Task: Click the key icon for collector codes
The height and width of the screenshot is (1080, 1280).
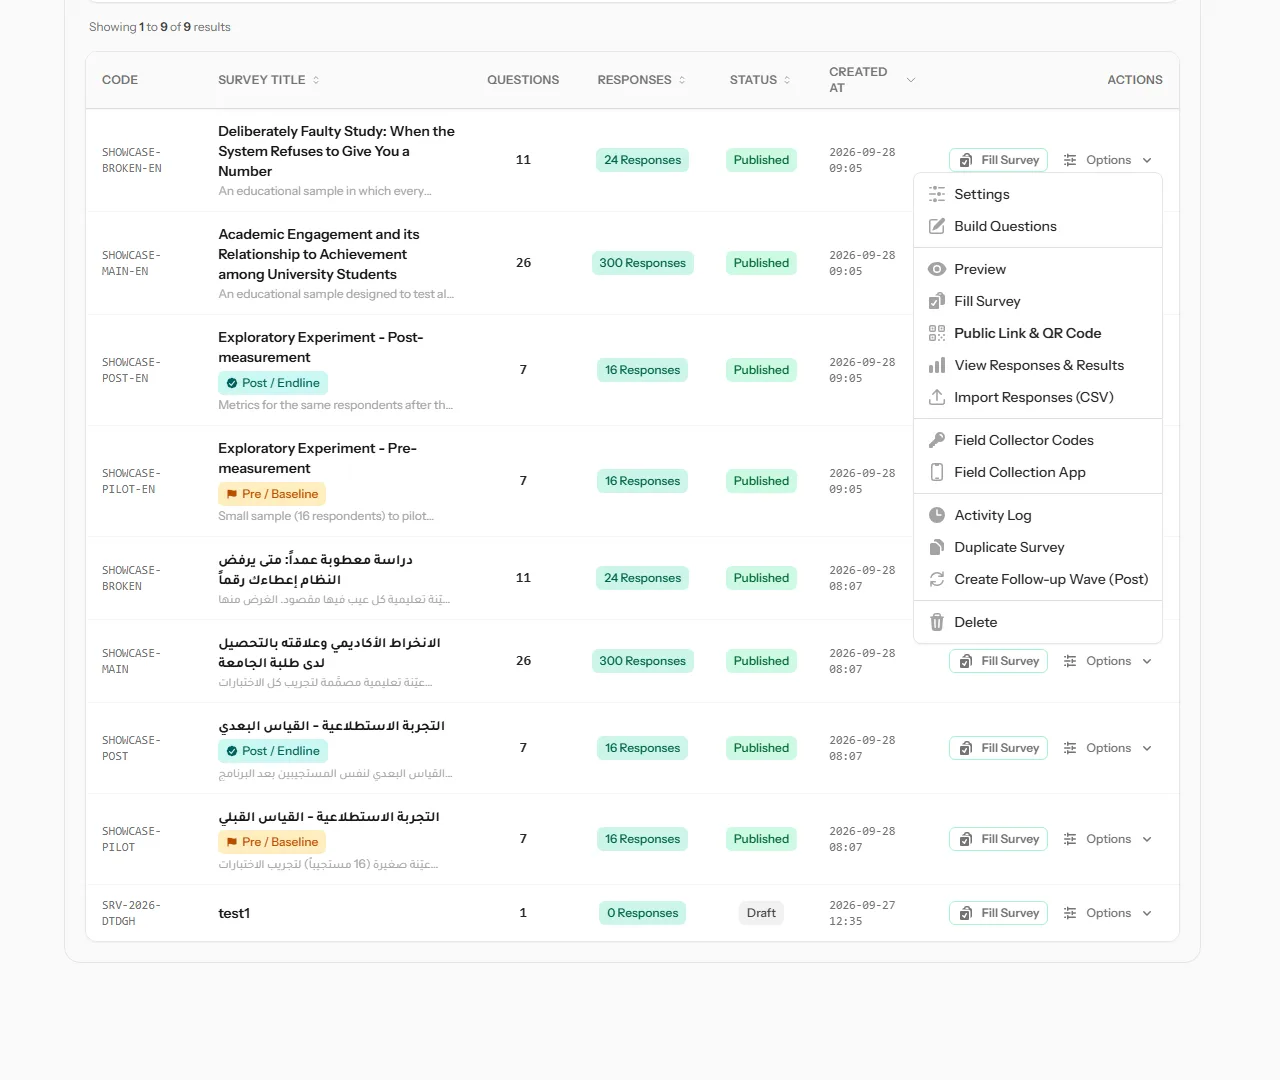Action: point(937,440)
